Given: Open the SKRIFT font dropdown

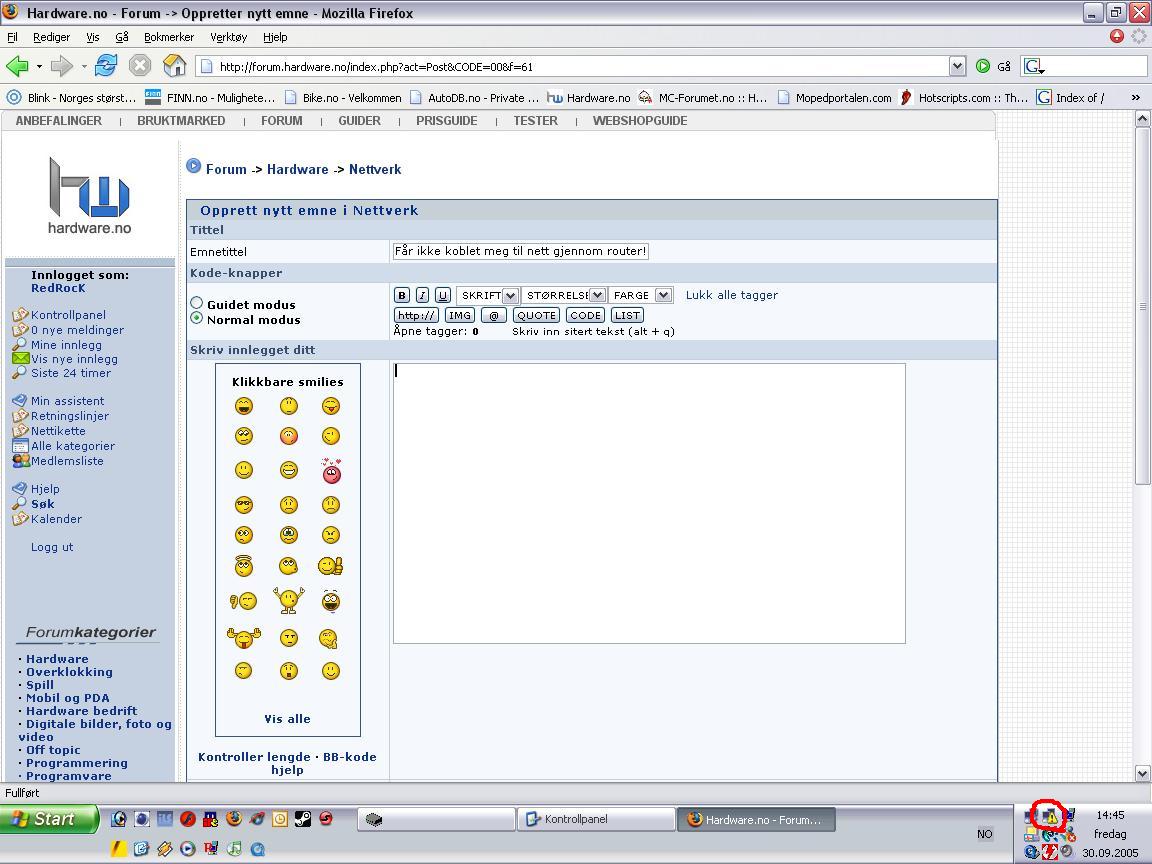Looking at the screenshot, I should [488, 295].
